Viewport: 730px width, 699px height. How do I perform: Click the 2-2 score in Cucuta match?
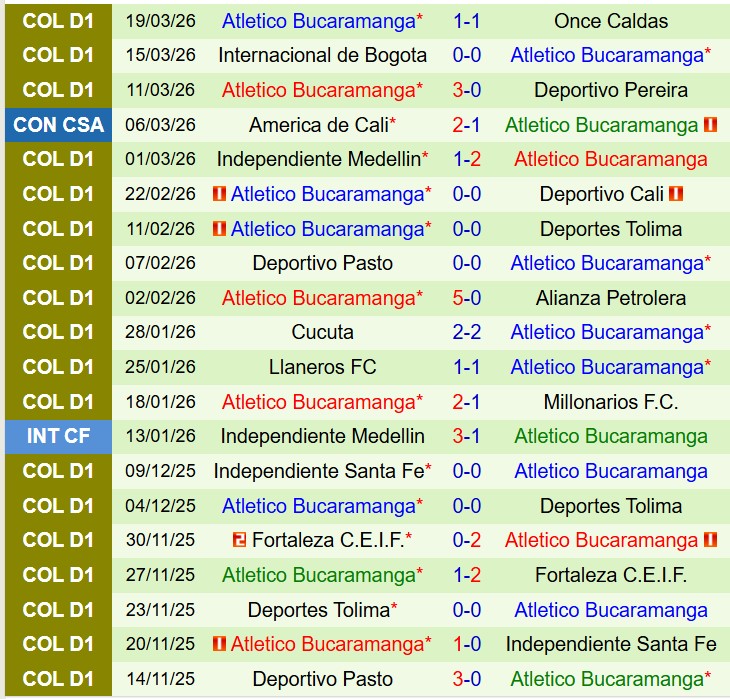coord(467,332)
